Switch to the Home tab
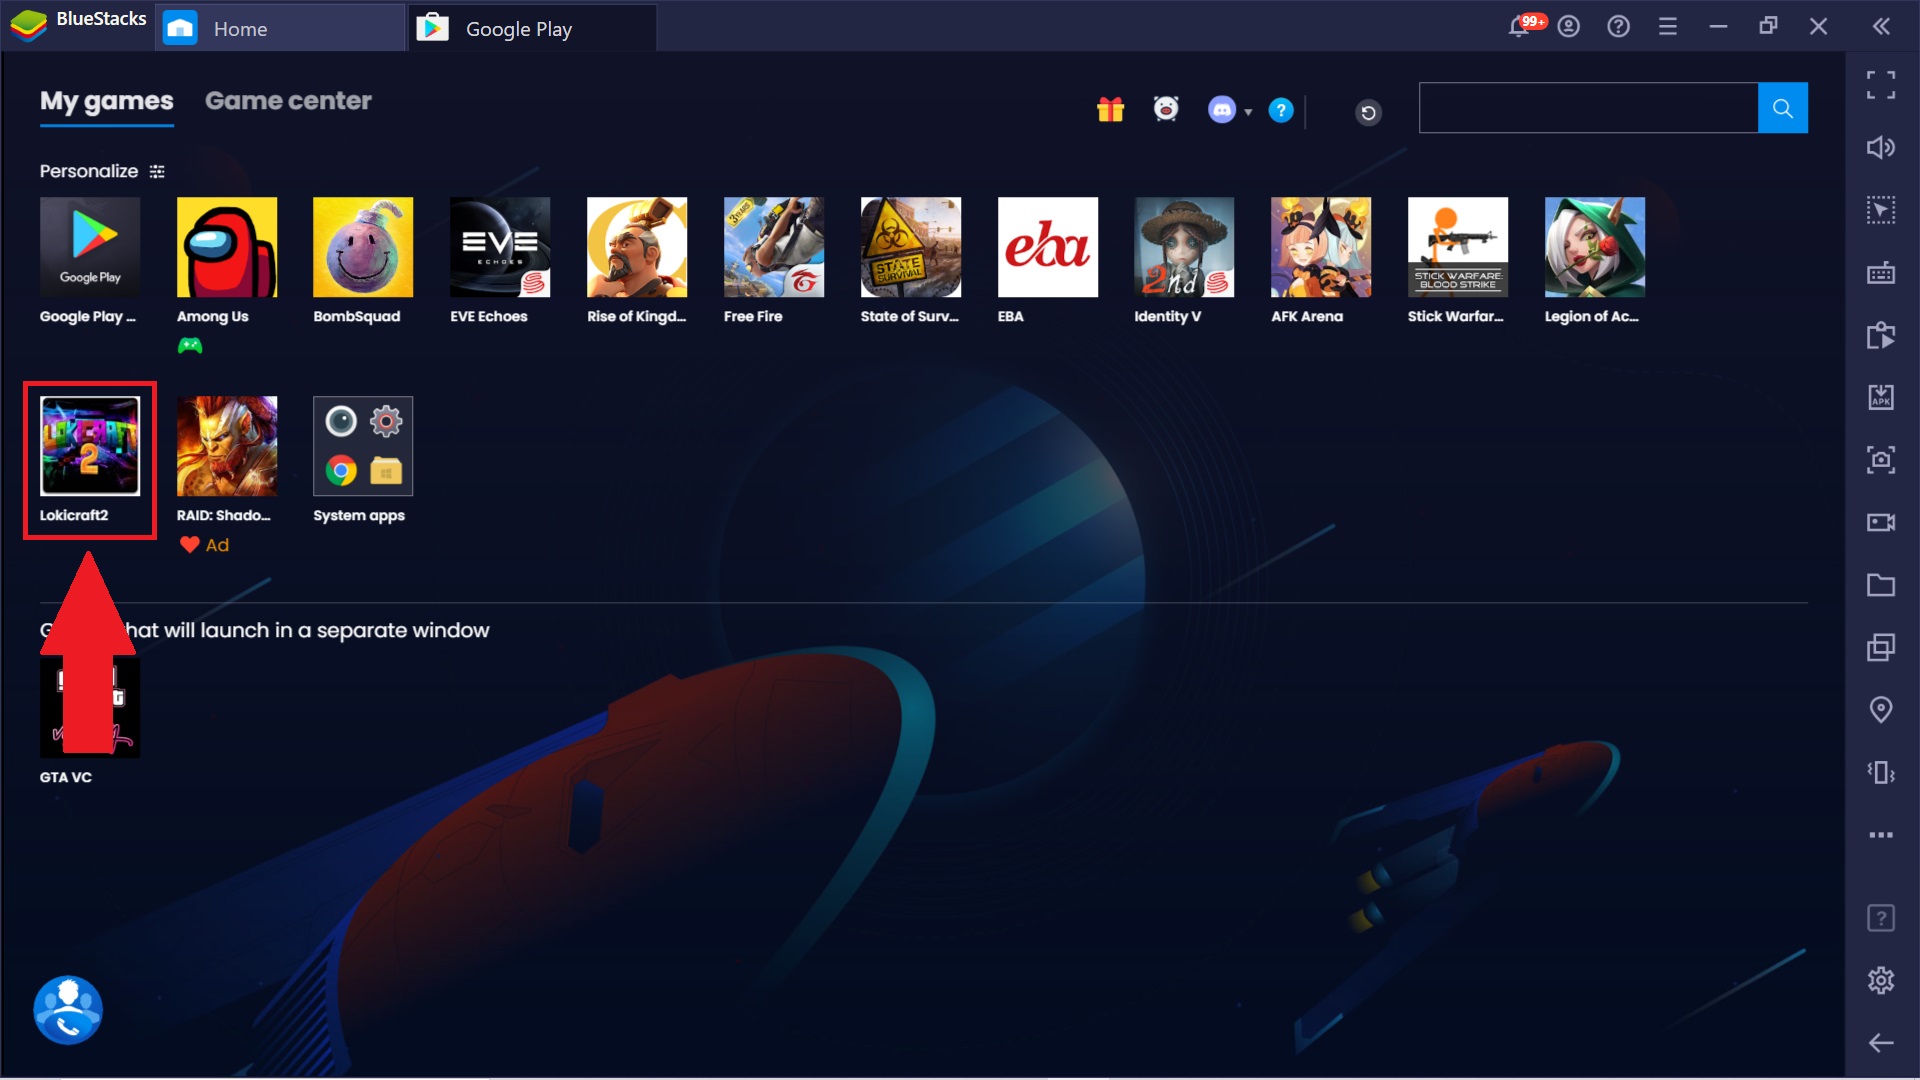Screen dimensions: 1920x1080 [280, 28]
